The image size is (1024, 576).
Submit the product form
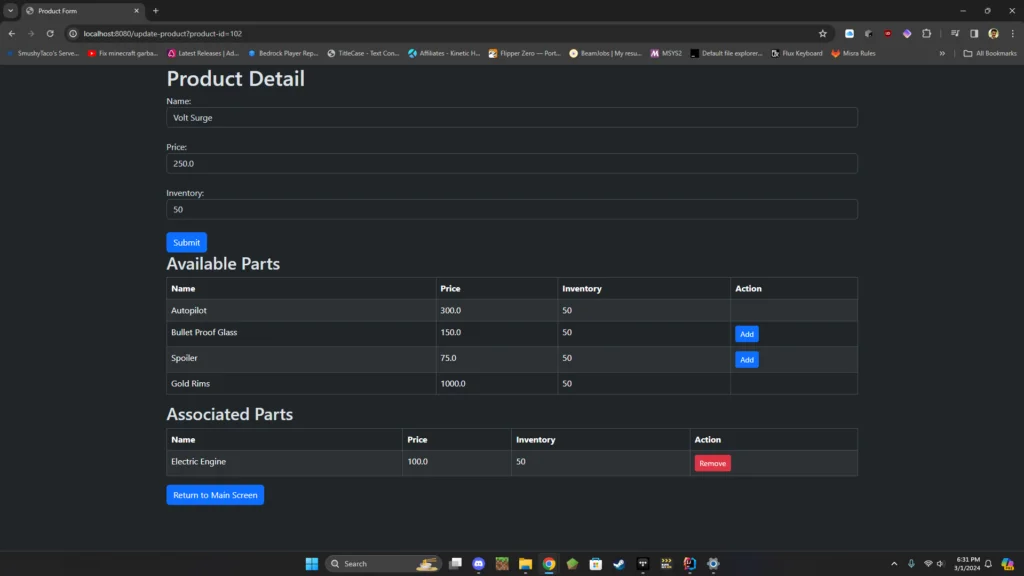point(186,242)
